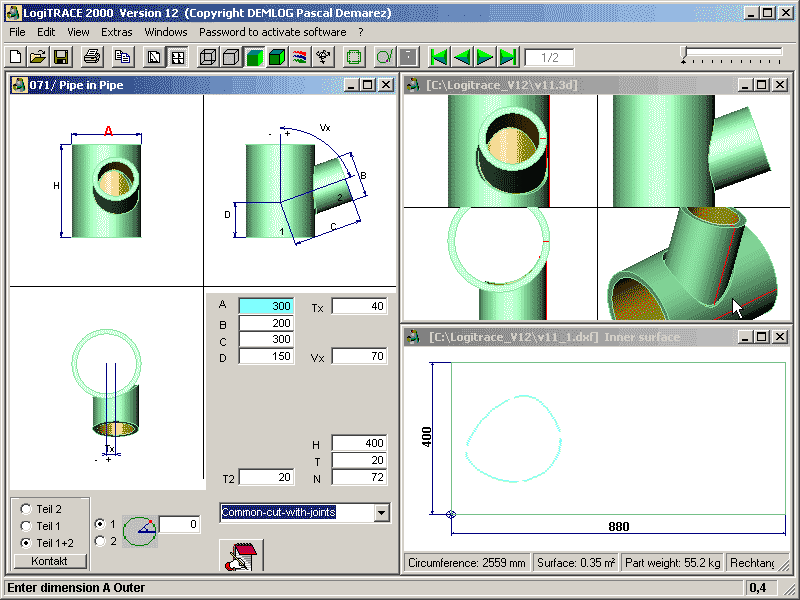Open the Extras menu
The height and width of the screenshot is (600, 800).
click(117, 32)
